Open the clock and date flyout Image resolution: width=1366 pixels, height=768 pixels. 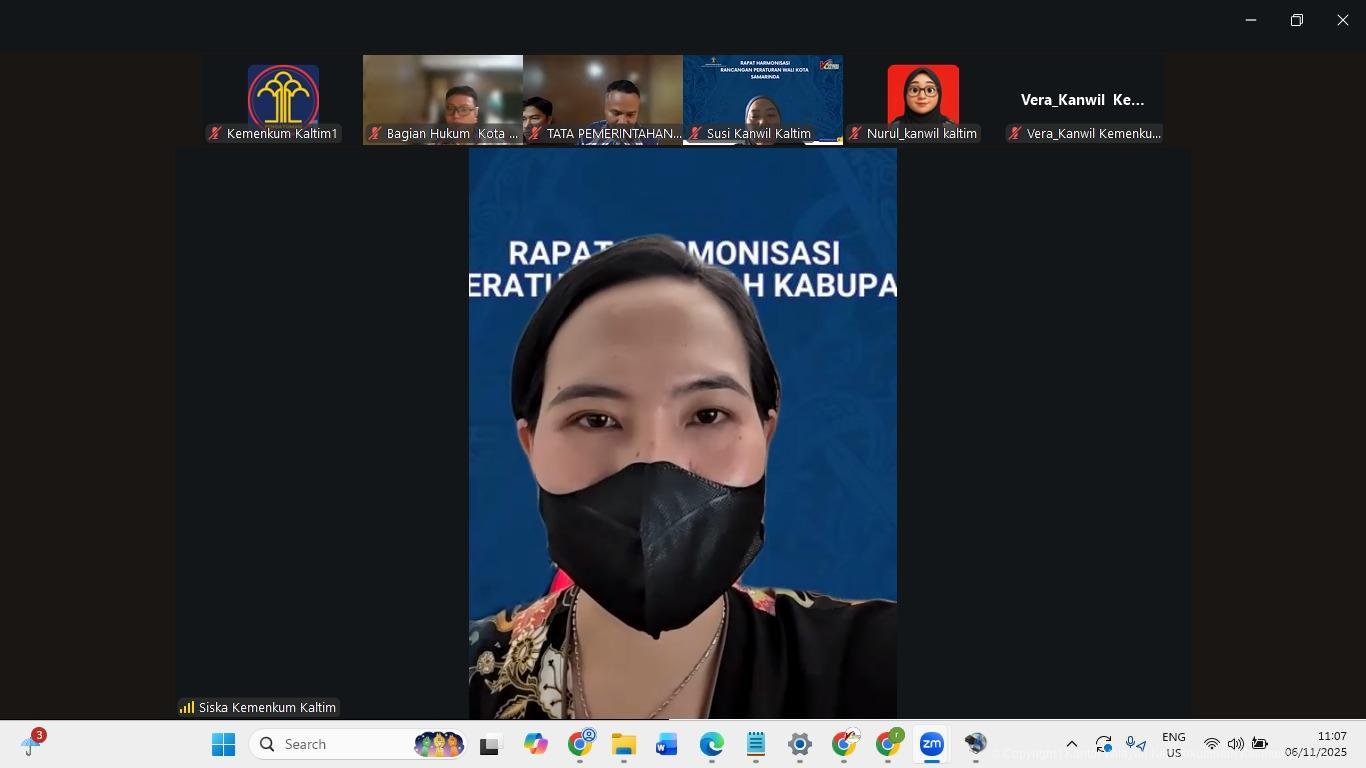pos(1316,745)
